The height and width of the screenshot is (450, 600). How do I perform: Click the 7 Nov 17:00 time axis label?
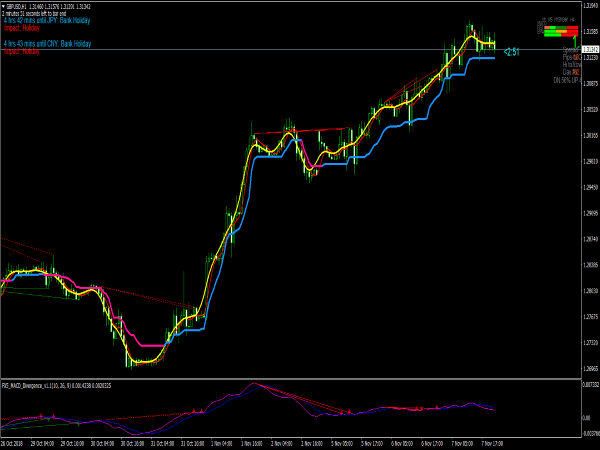click(492, 444)
